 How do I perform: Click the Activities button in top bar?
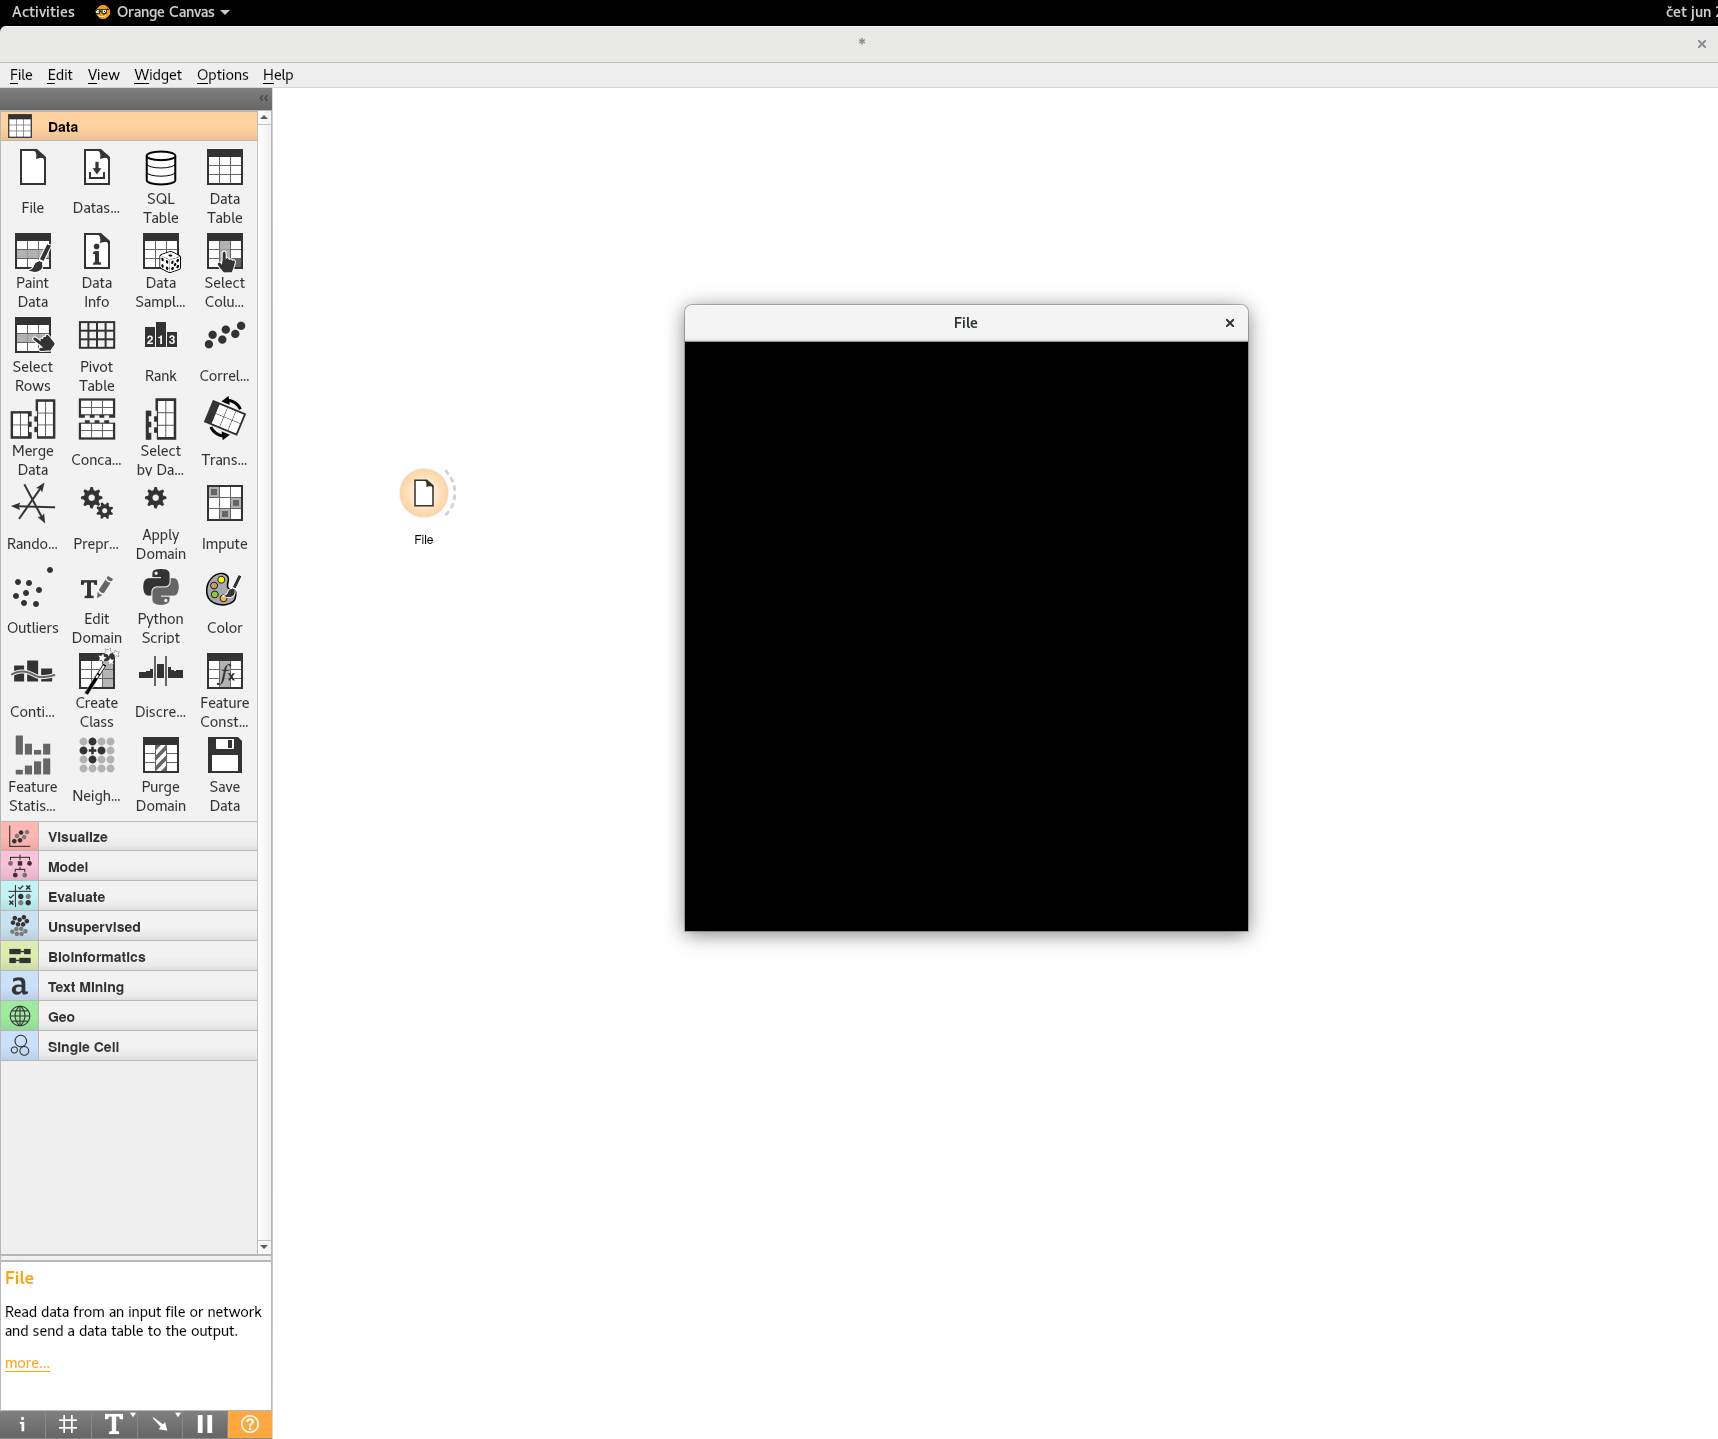[x=43, y=12]
